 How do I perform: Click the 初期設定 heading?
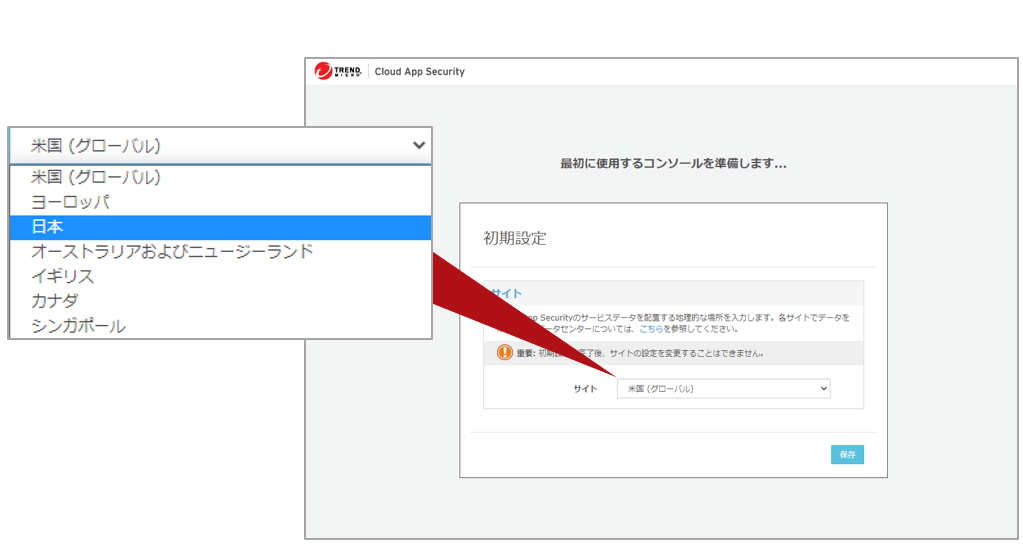coord(515,238)
